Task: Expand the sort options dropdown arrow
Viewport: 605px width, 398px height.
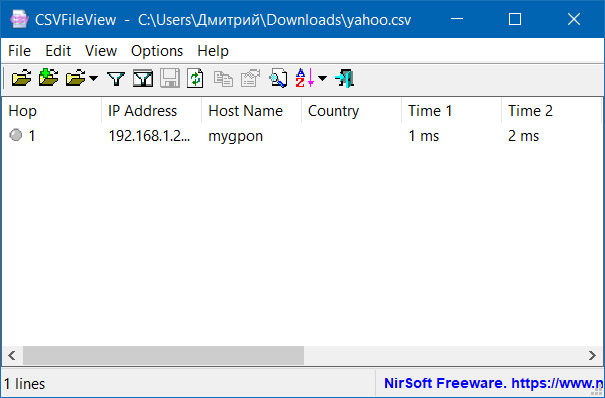Action: click(322, 78)
